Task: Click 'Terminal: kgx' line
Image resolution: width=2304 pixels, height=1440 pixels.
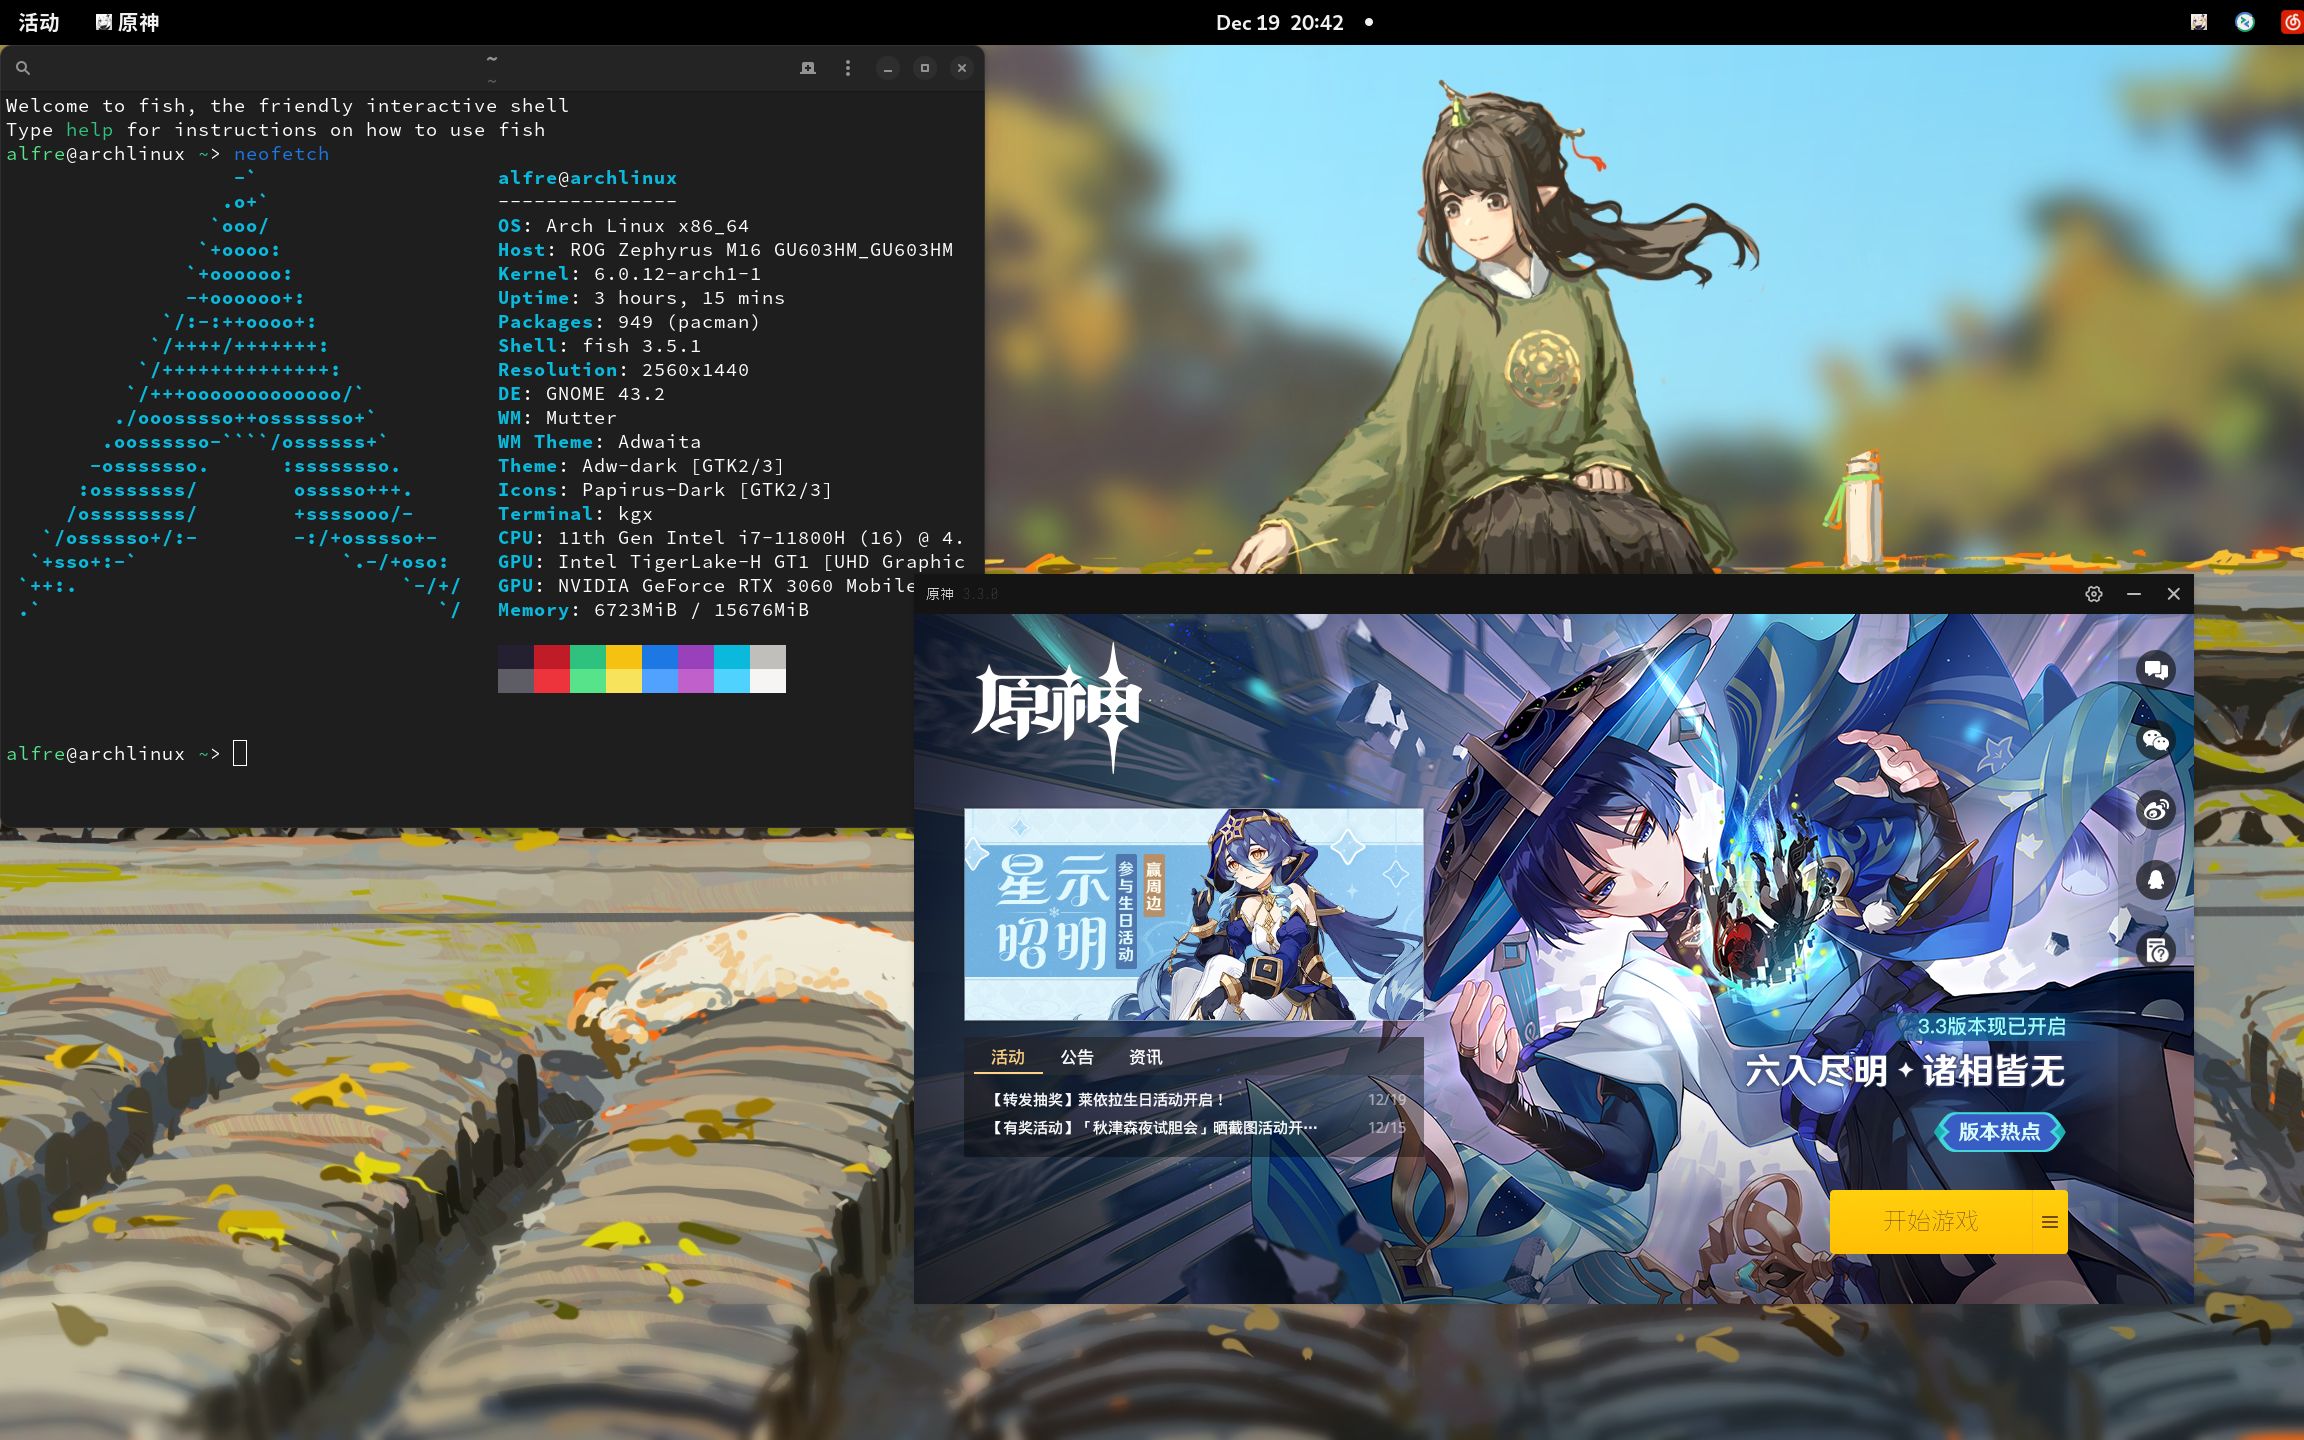Action: pyautogui.click(x=575, y=513)
